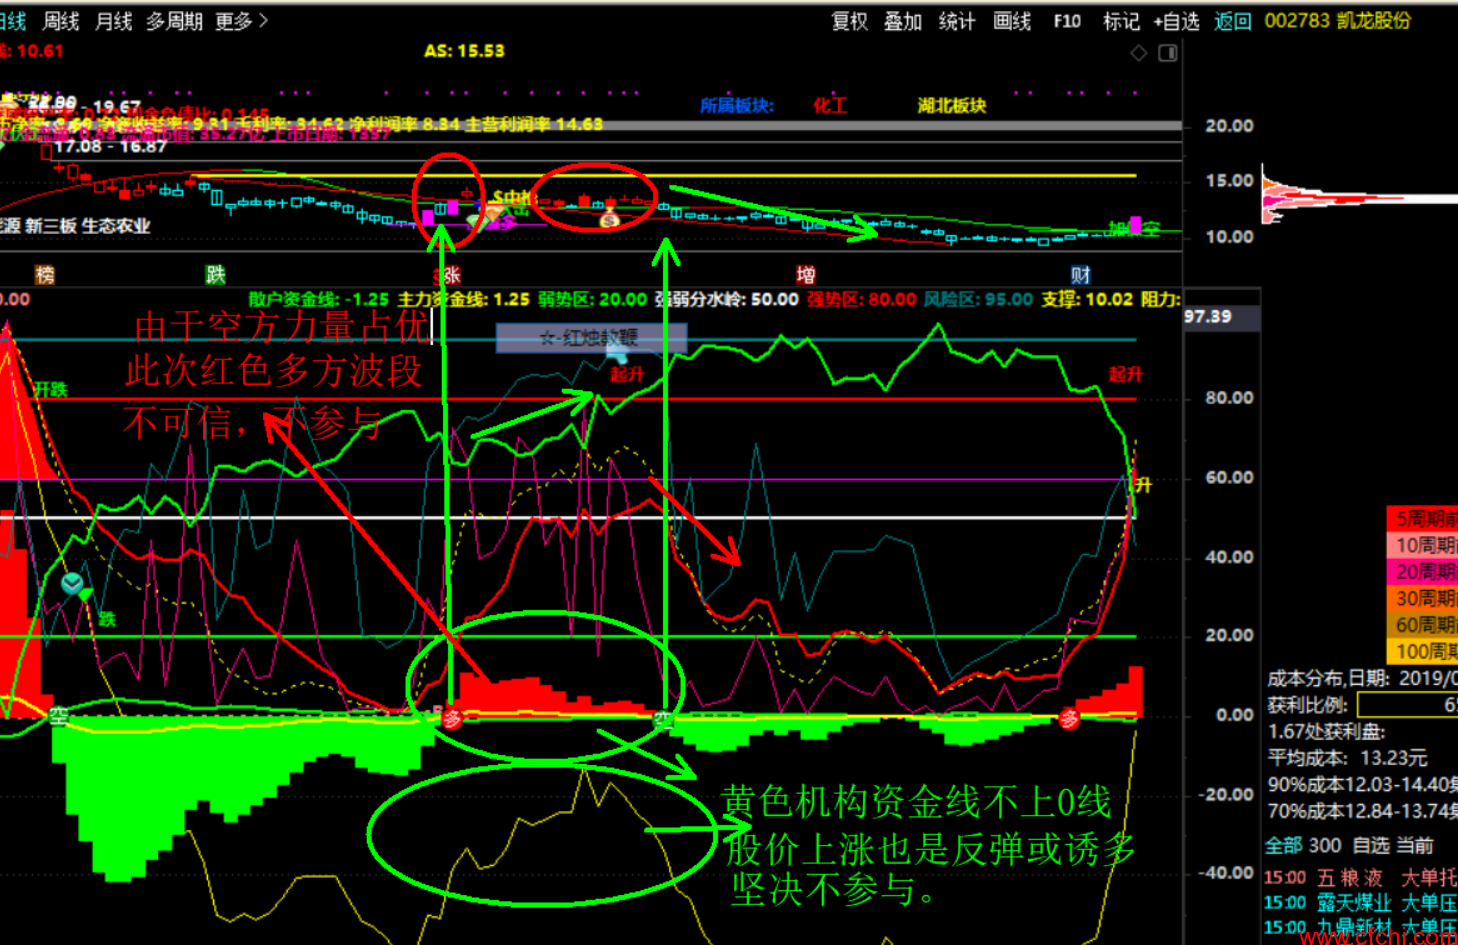Click the green 空 signal marker near center
Viewport: 1458px width, 945px height.
[663, 718]
